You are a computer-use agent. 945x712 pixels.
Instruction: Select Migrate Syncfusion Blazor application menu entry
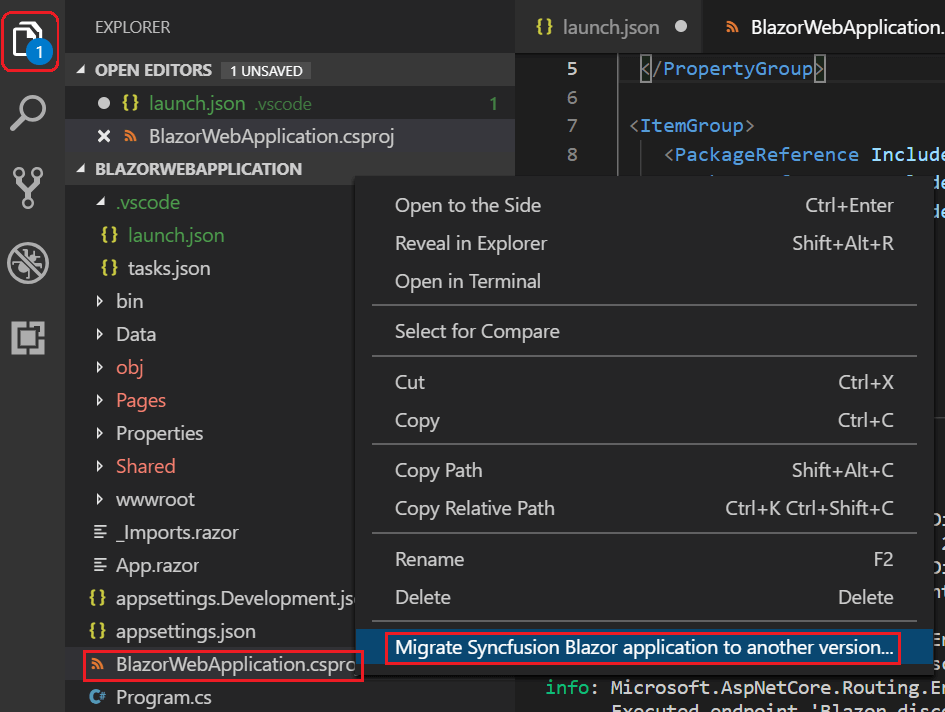click(644, 647)
